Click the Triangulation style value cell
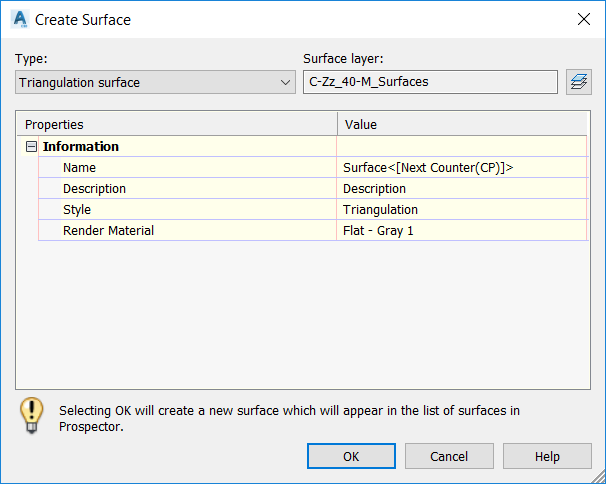Screen dimensions: 606x484 click(x=380, y=210)
